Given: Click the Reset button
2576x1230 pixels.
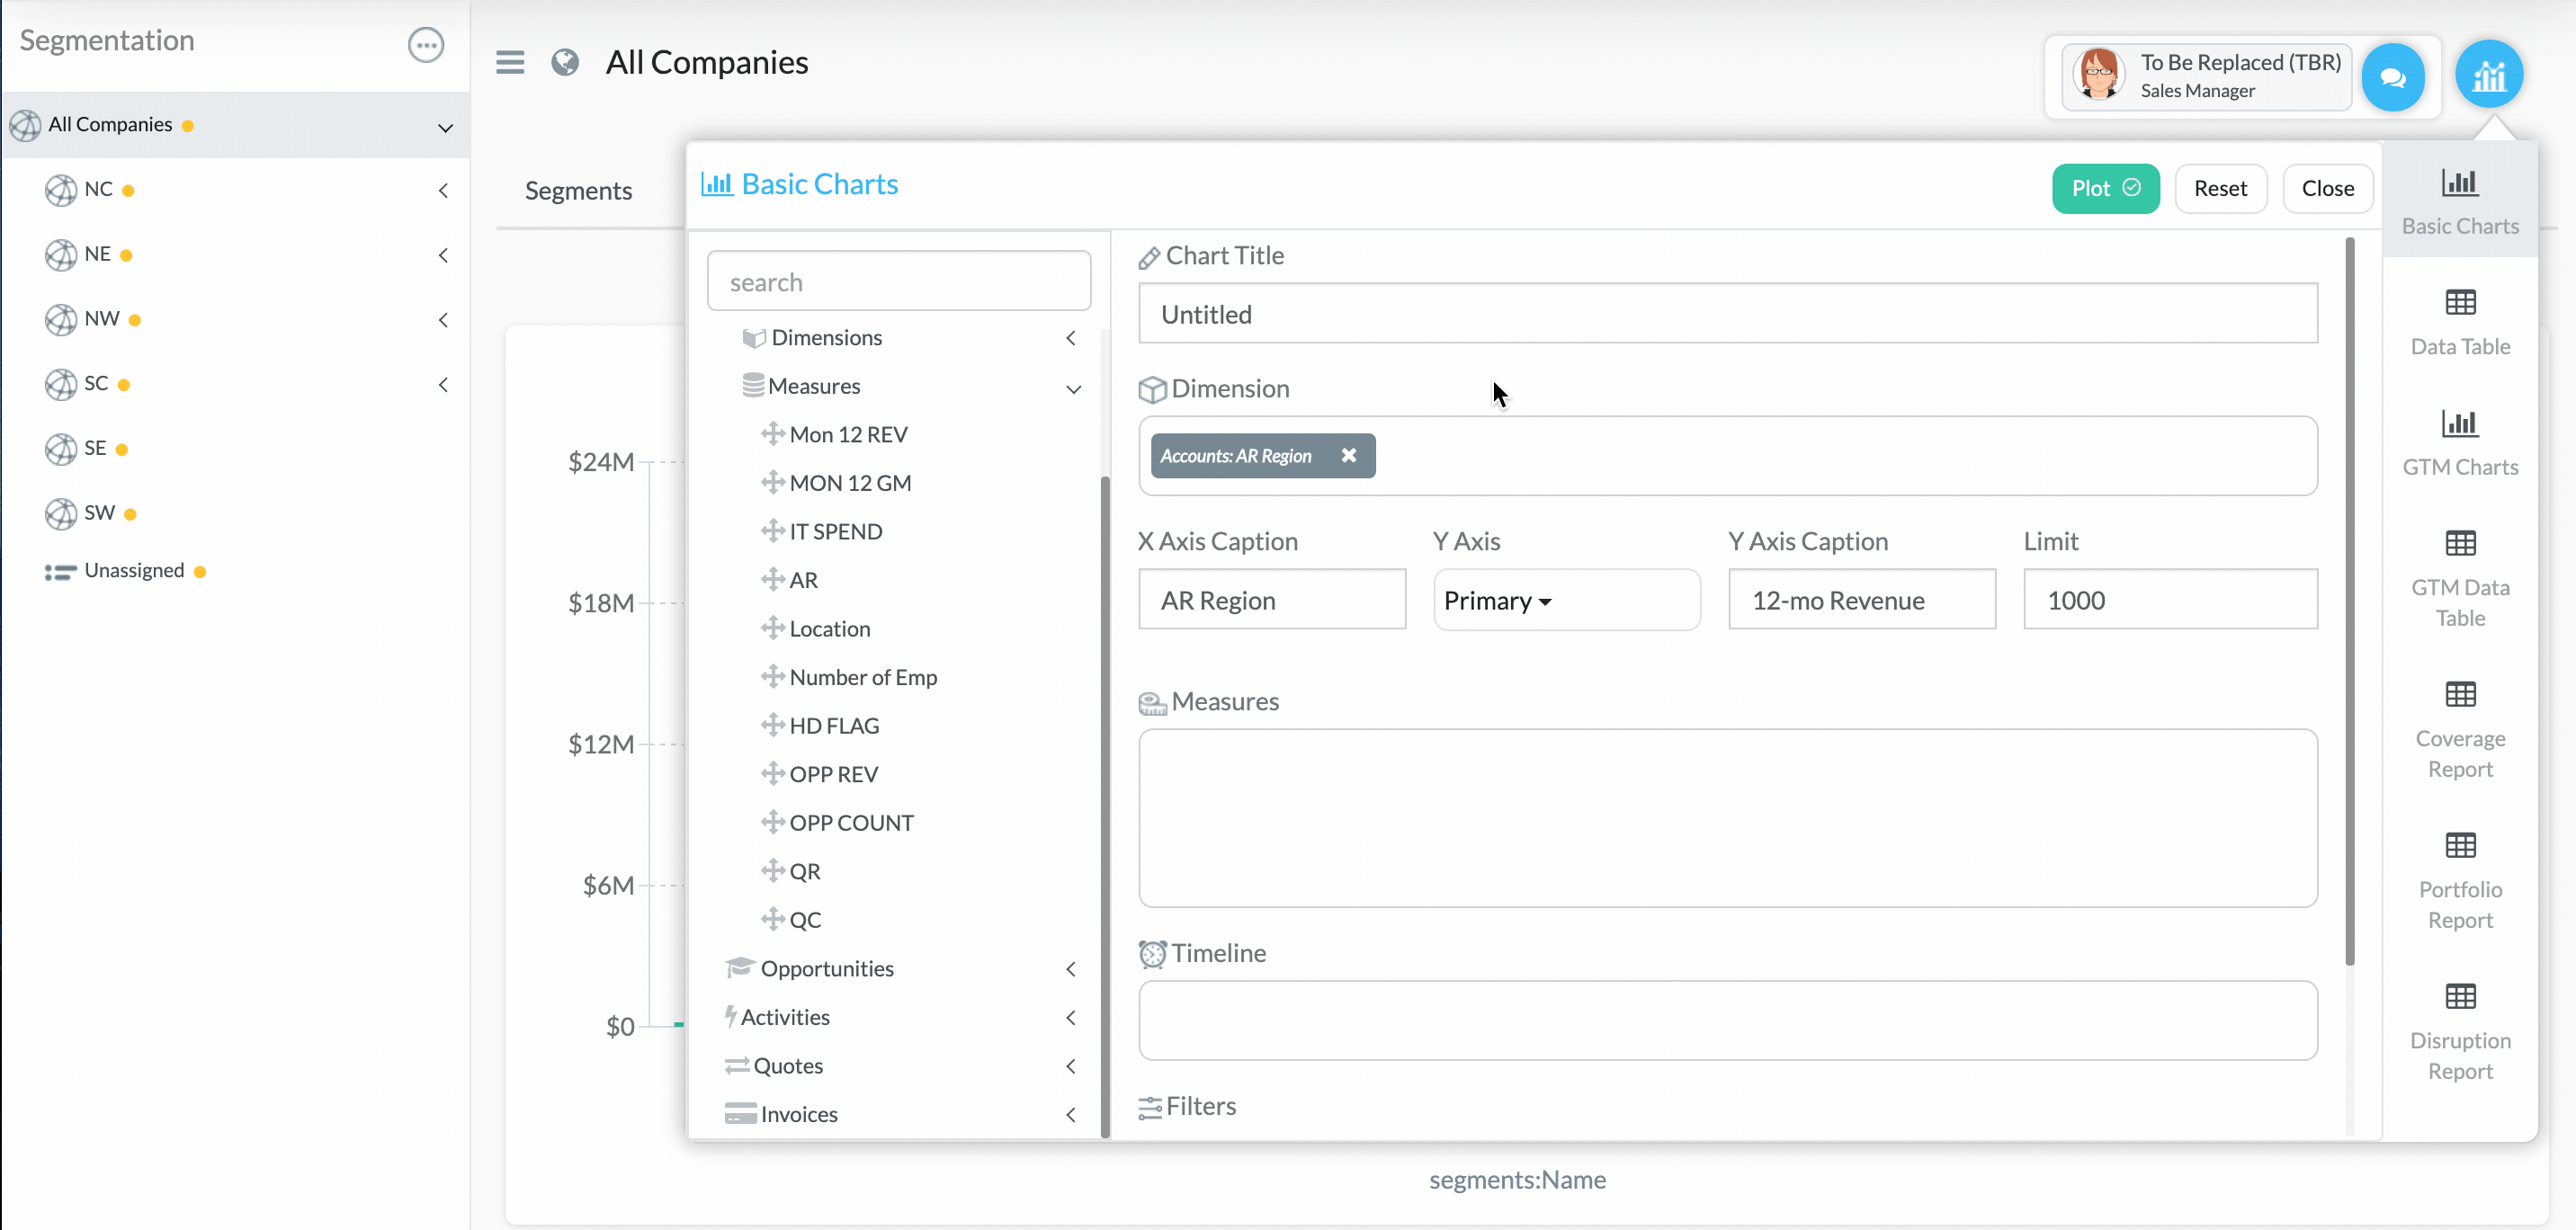Looking at the screenshot, I should click(2219, 188).
